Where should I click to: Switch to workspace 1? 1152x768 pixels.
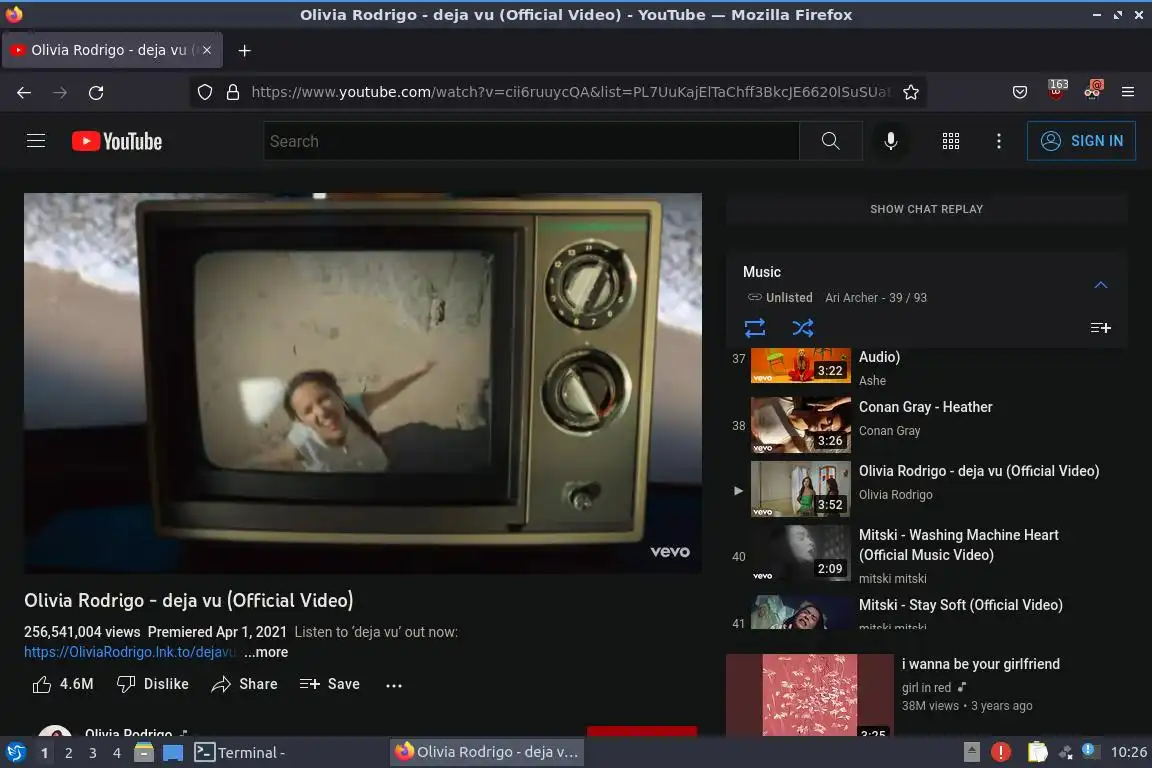[x=45, y=753]
